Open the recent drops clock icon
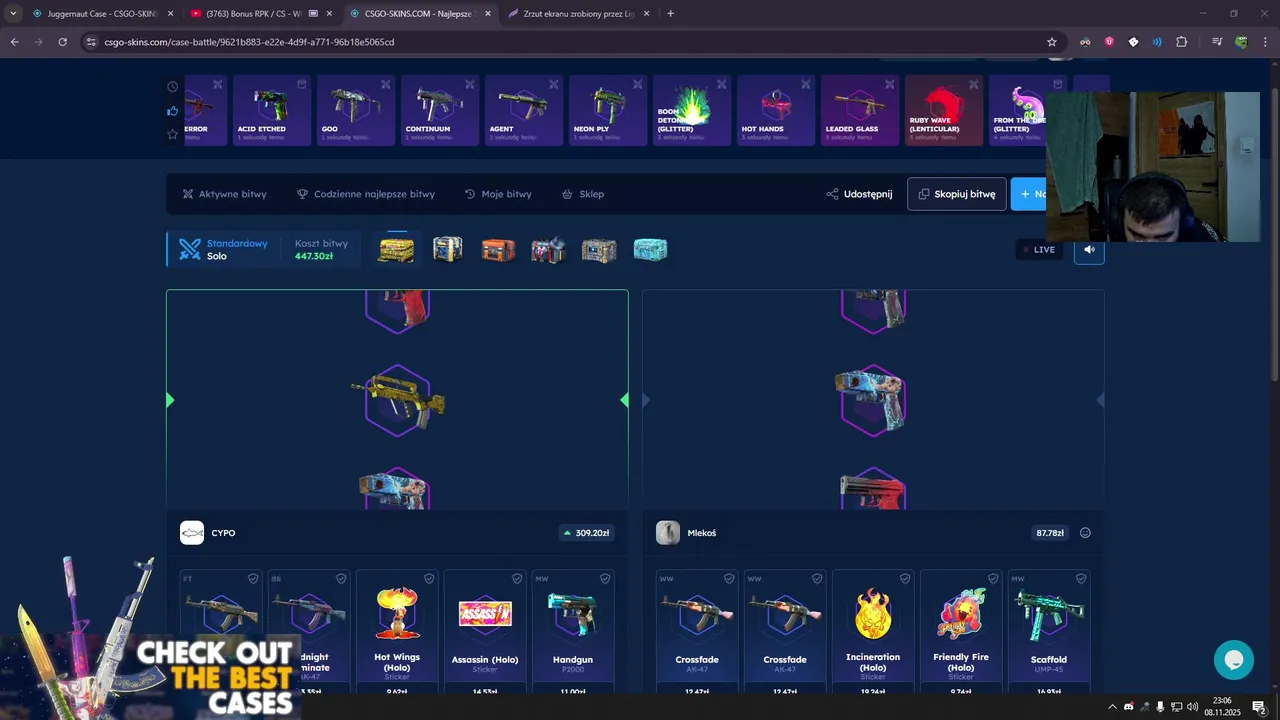The width and height of the screenshot is (1280, 720). (172, 87)
